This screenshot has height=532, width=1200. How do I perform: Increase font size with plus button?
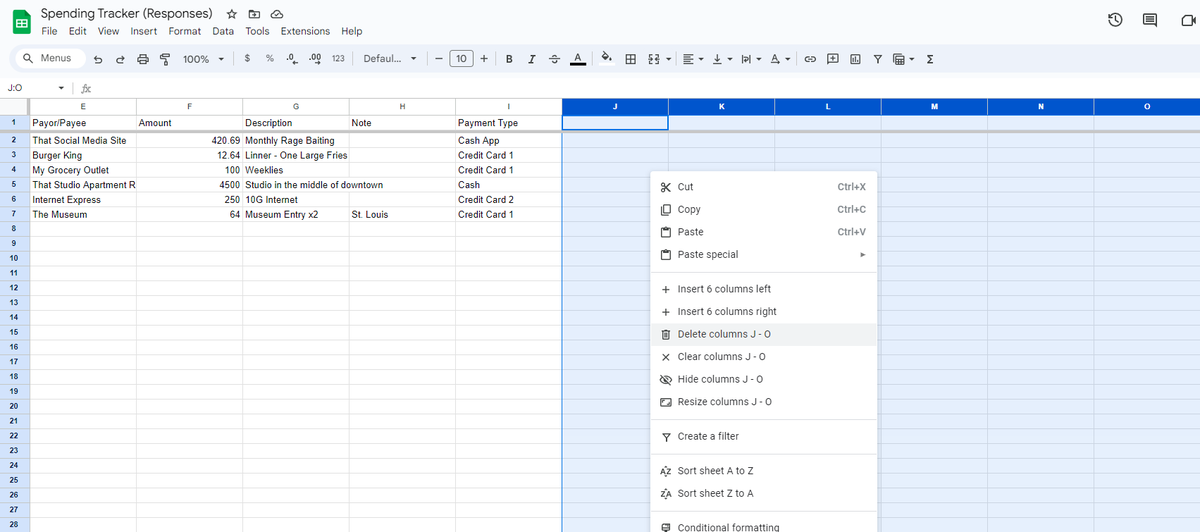(x=484, y=59)
